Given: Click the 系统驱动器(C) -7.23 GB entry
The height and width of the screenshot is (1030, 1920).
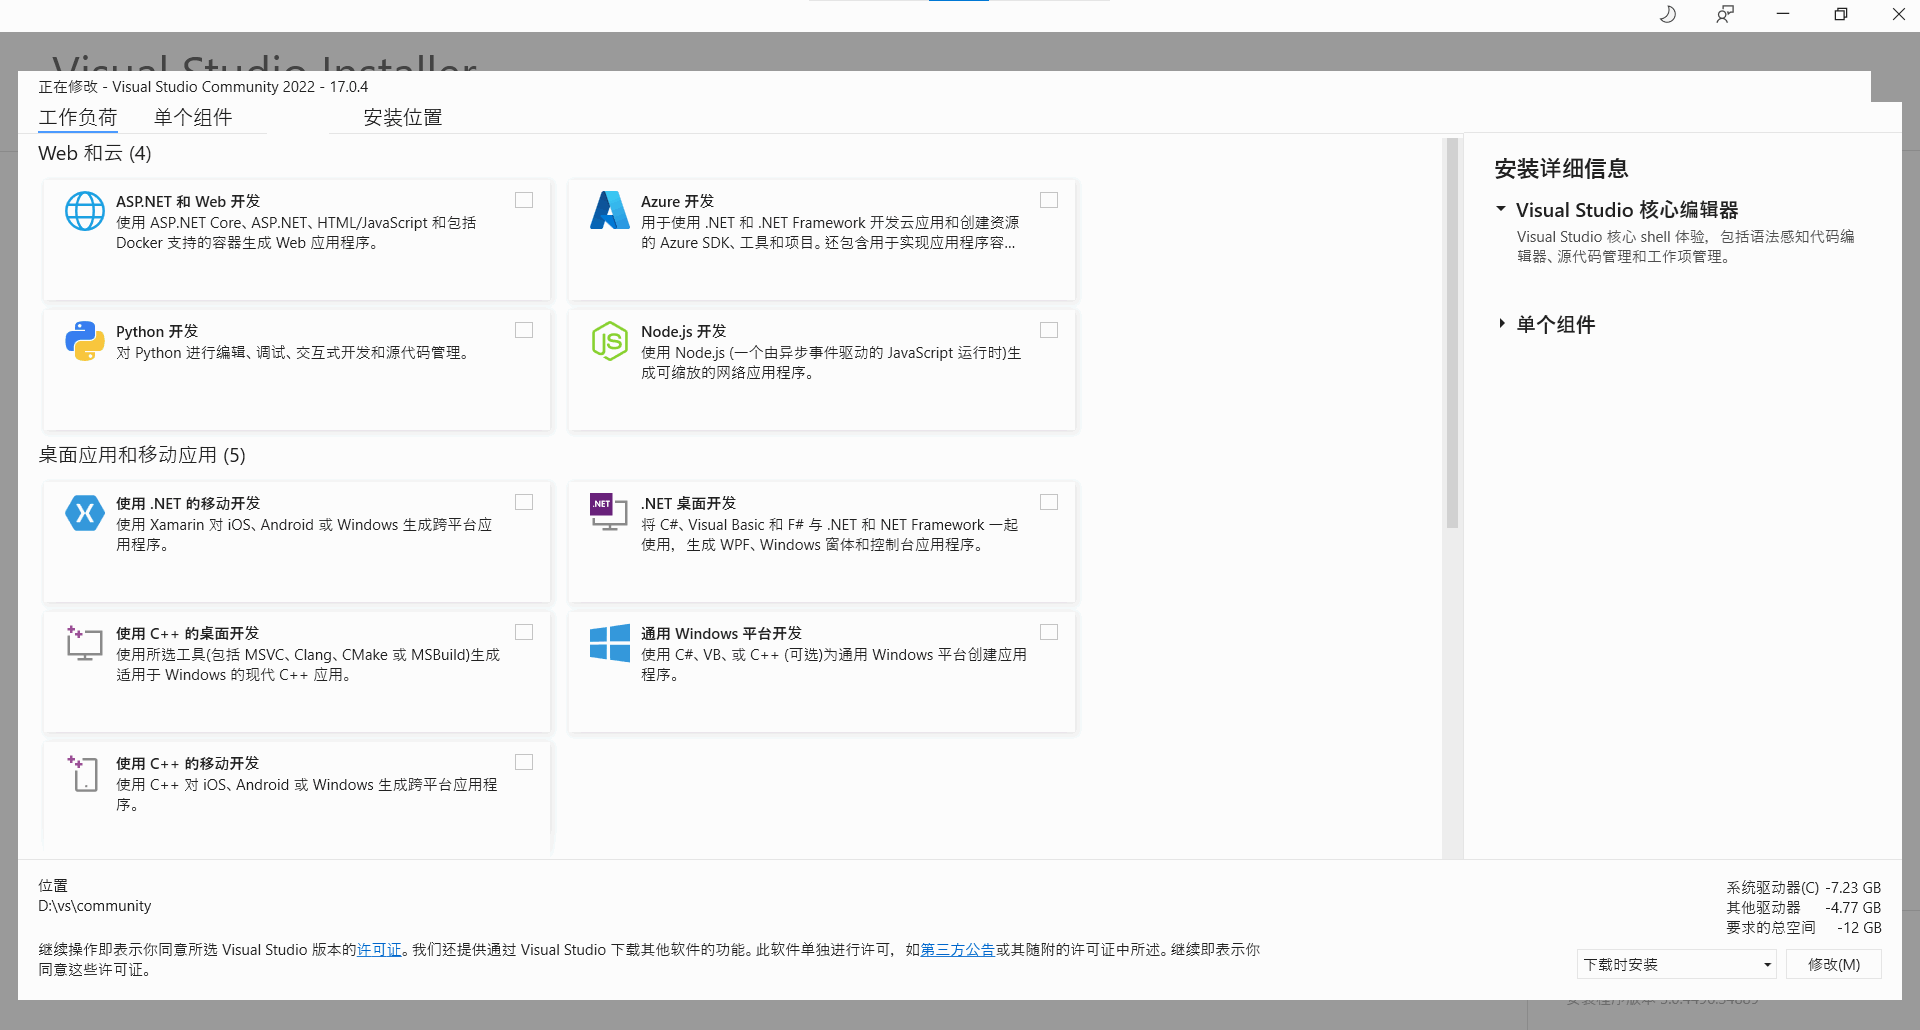Looking at the screenshot, I should (1803, 887).
